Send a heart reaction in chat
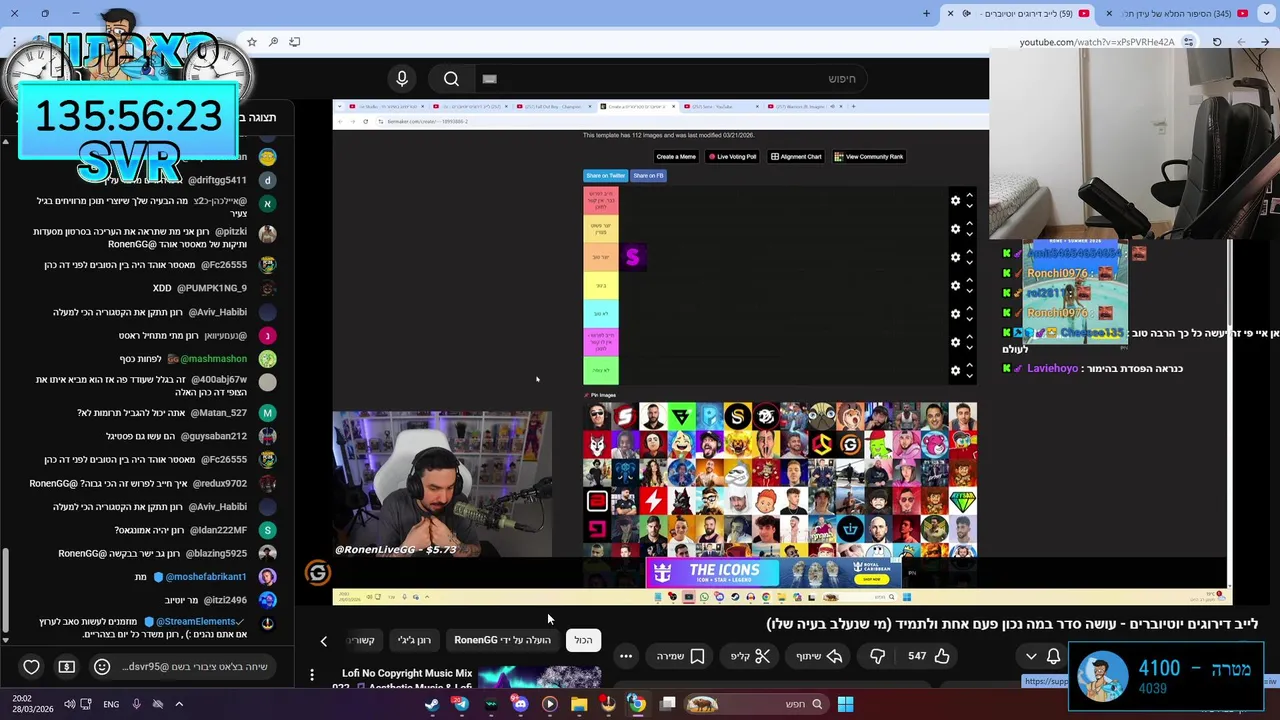The width and height of the screenshot is (1280, 720). point(31,667)
